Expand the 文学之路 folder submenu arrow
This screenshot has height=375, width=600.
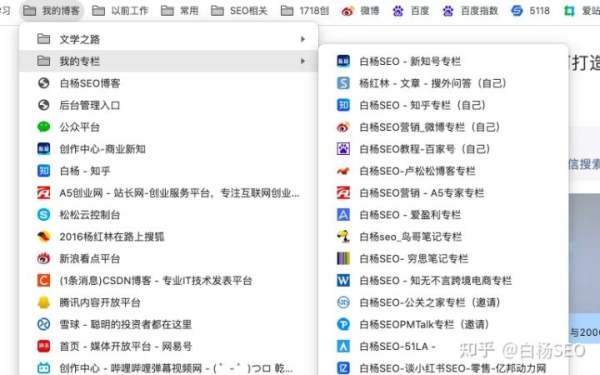point(303,39)
